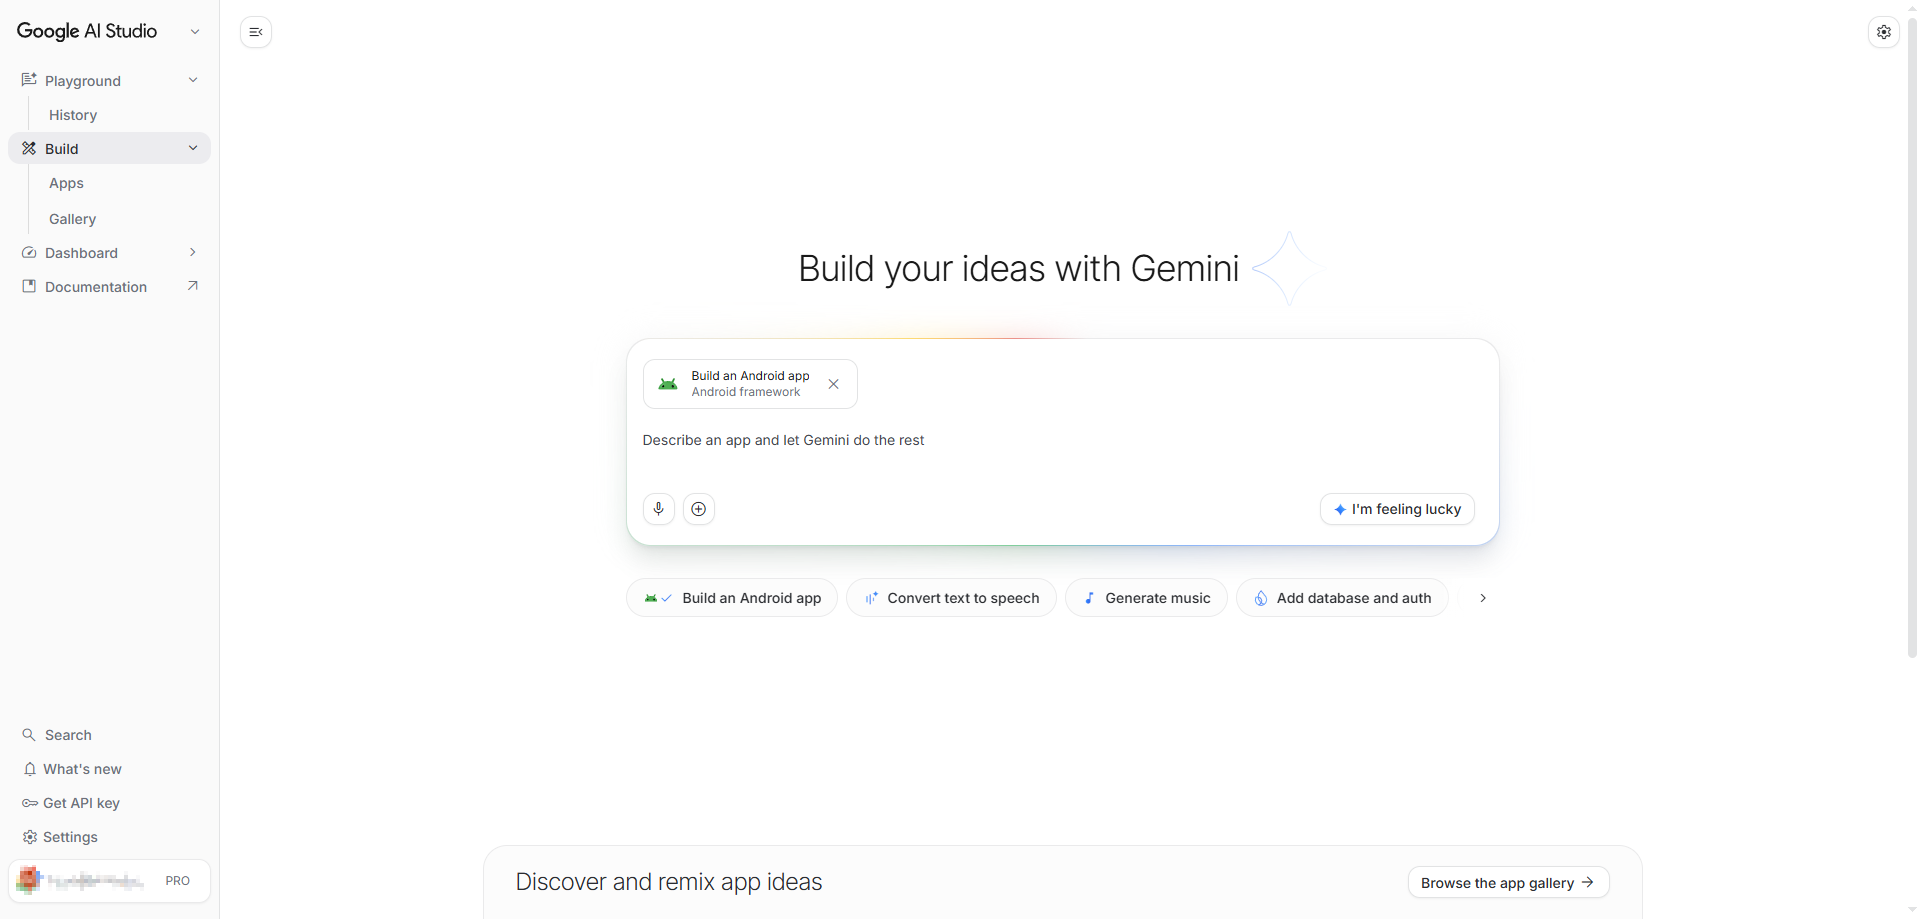1920x919 pixels.
Task: Remove the Build an Android app chip
Action: click(x=833, y=384)
